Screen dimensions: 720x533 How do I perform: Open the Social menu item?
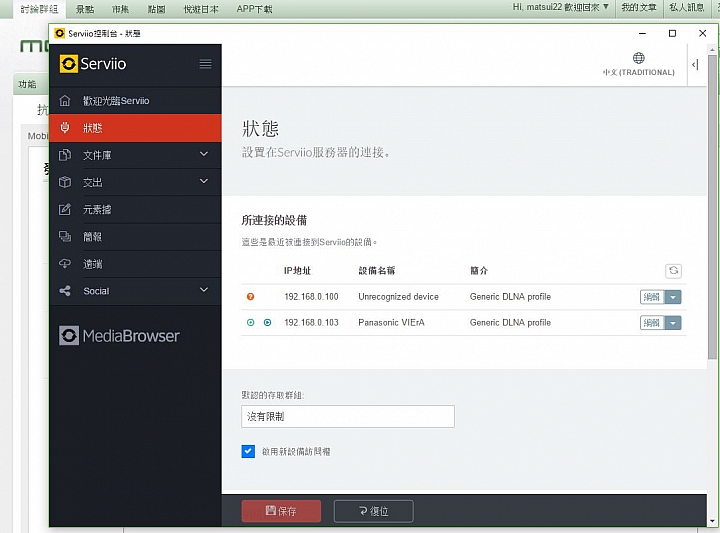(135, 291)
